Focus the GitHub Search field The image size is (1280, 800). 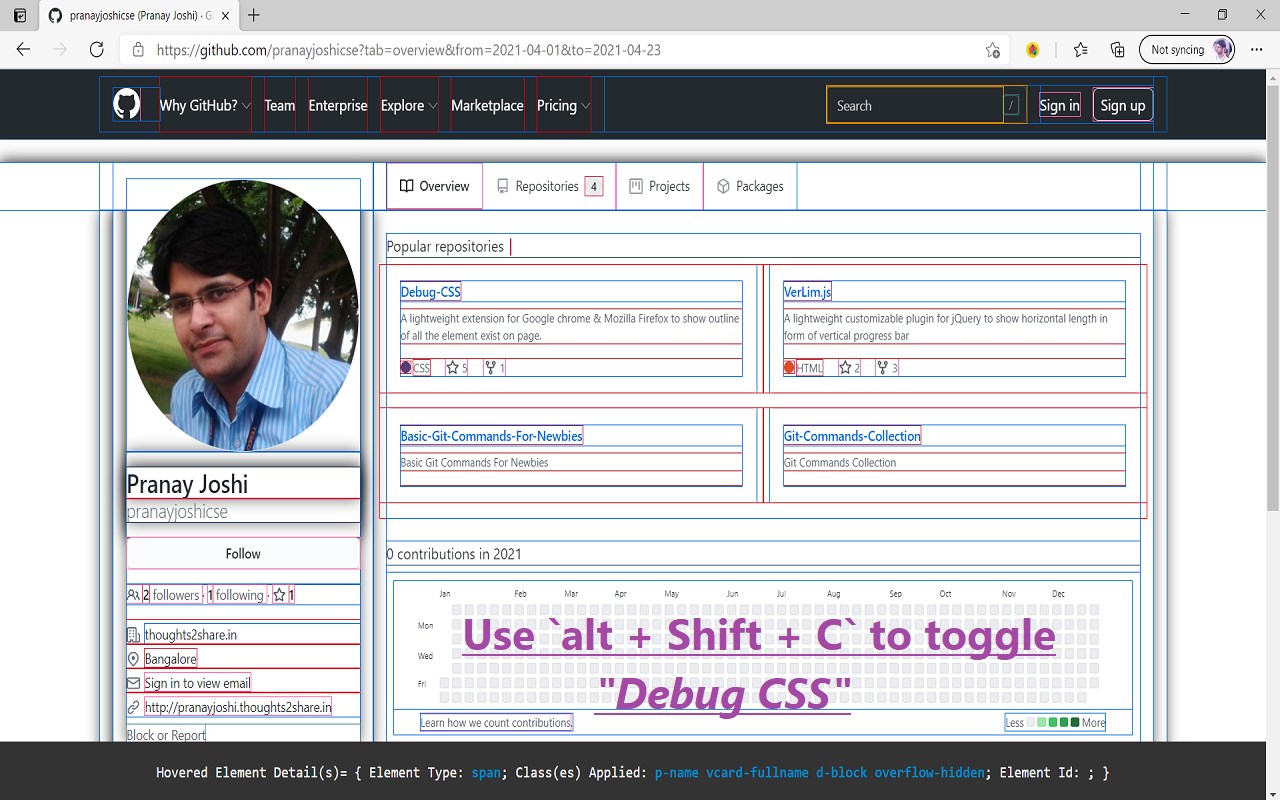pos(926,105)
